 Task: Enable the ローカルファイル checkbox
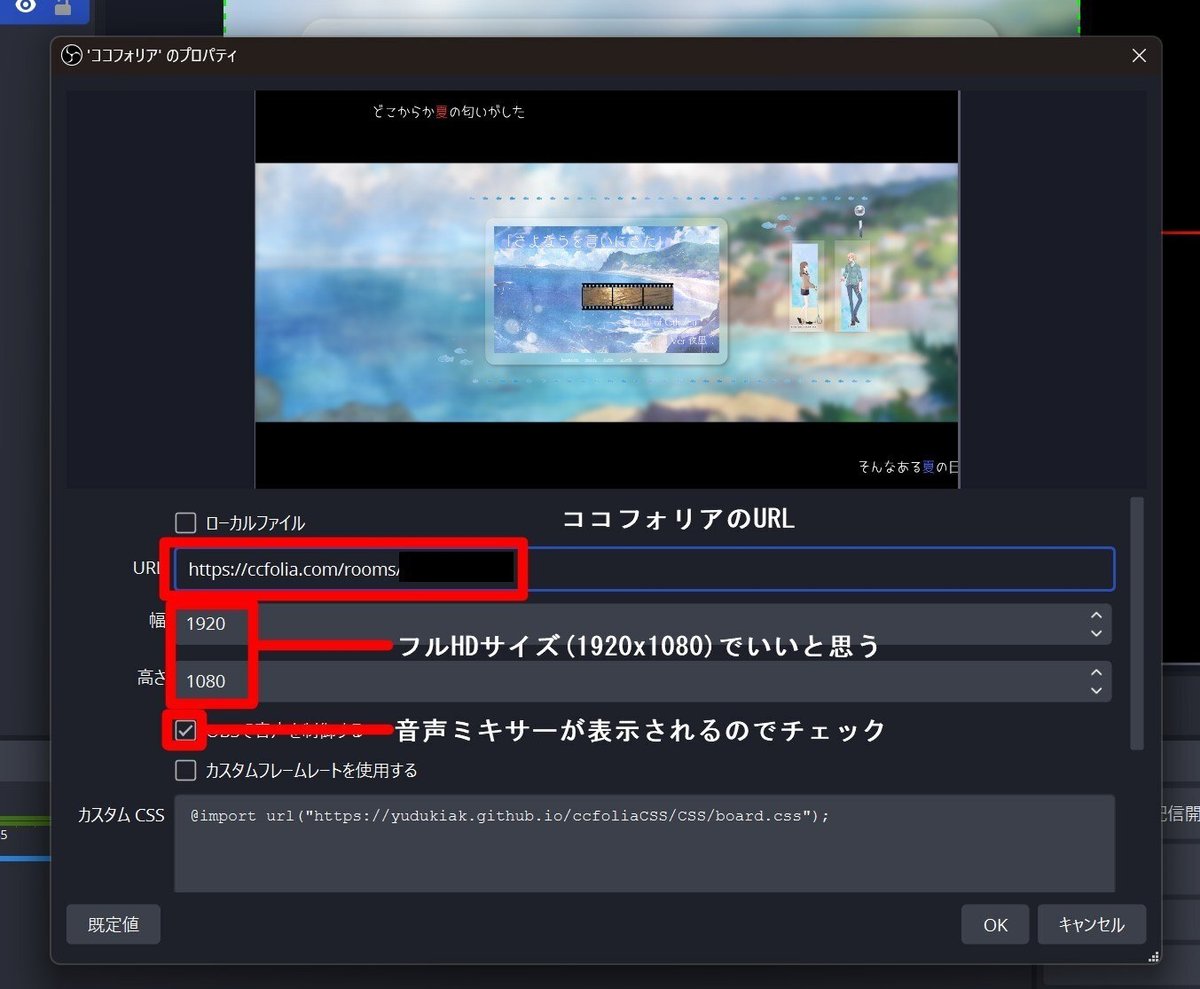185,522
